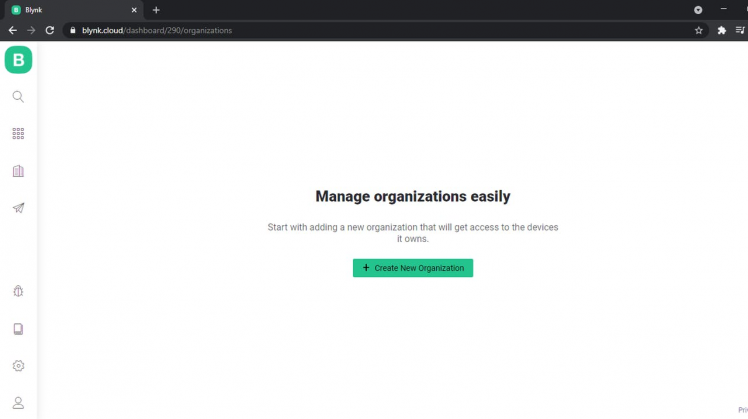Reload the Blynk page

click(50, 31)
